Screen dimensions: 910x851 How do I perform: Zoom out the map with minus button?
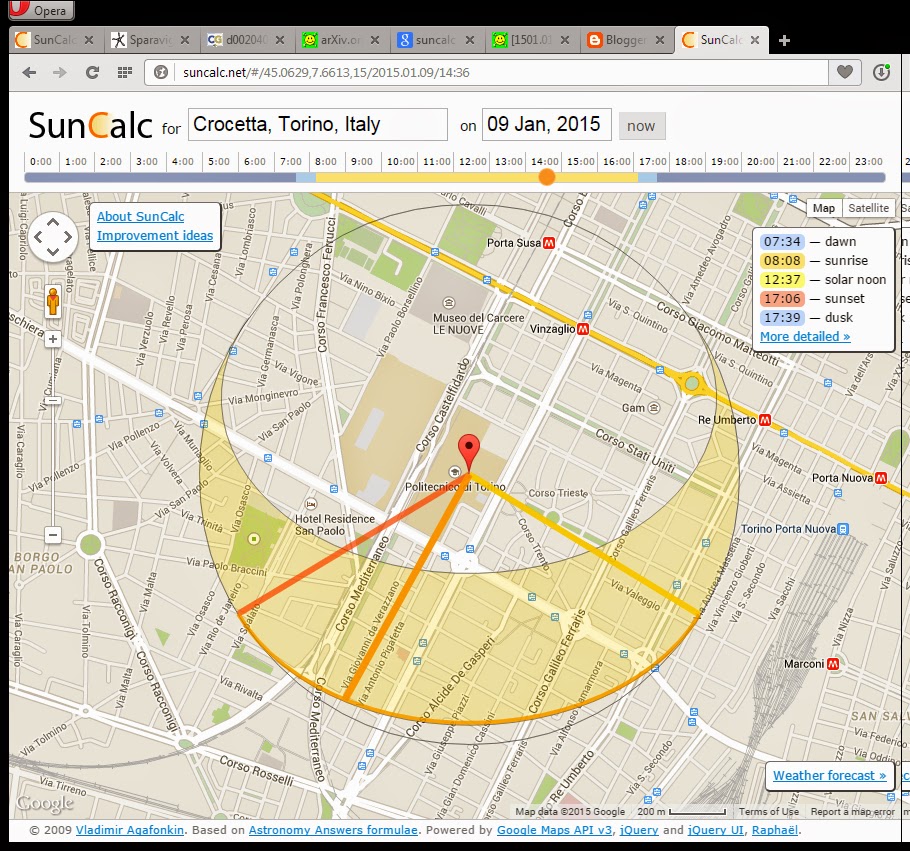pos(53,535)
